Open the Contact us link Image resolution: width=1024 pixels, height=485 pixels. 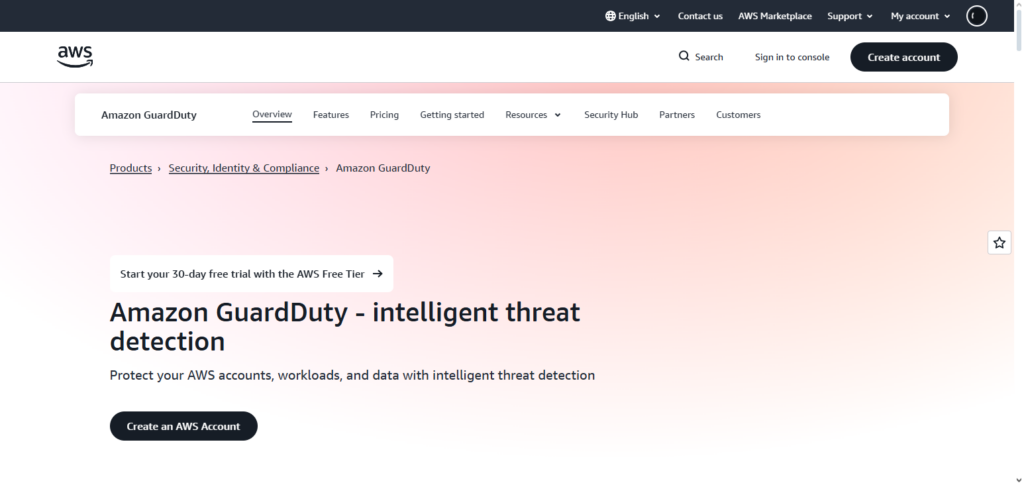pyautogui.click(x=700, y=16)
